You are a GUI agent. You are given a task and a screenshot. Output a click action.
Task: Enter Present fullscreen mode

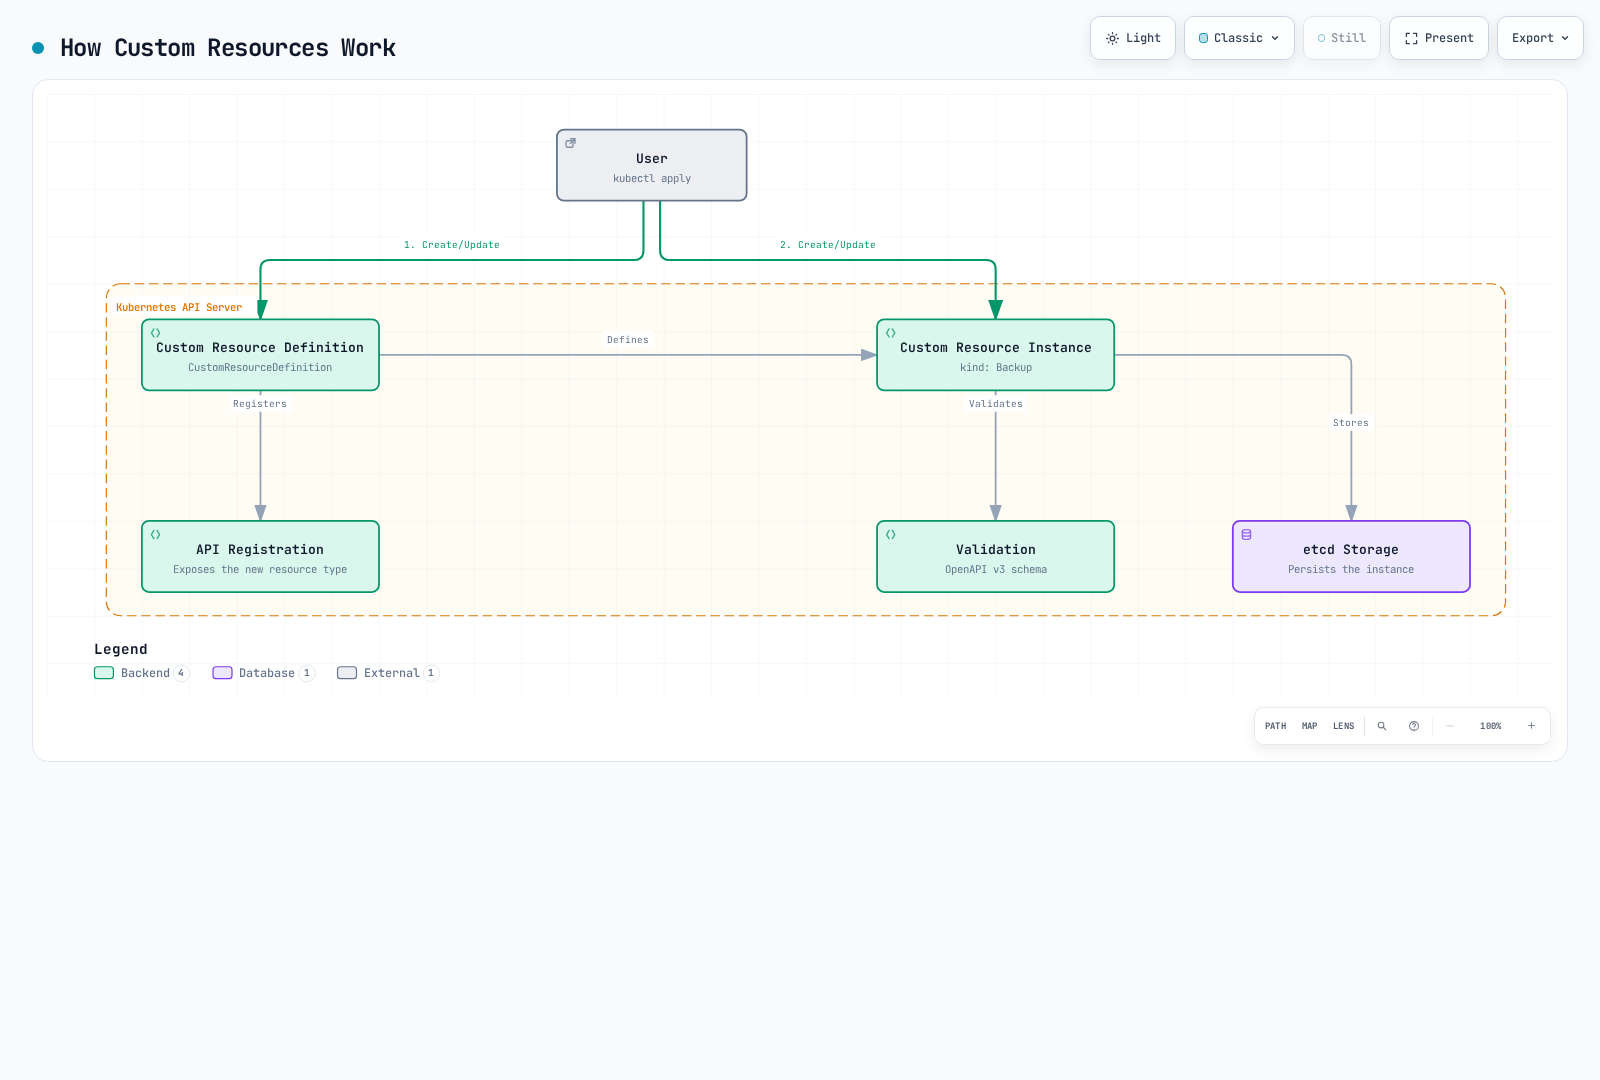tap(1439, 38)
